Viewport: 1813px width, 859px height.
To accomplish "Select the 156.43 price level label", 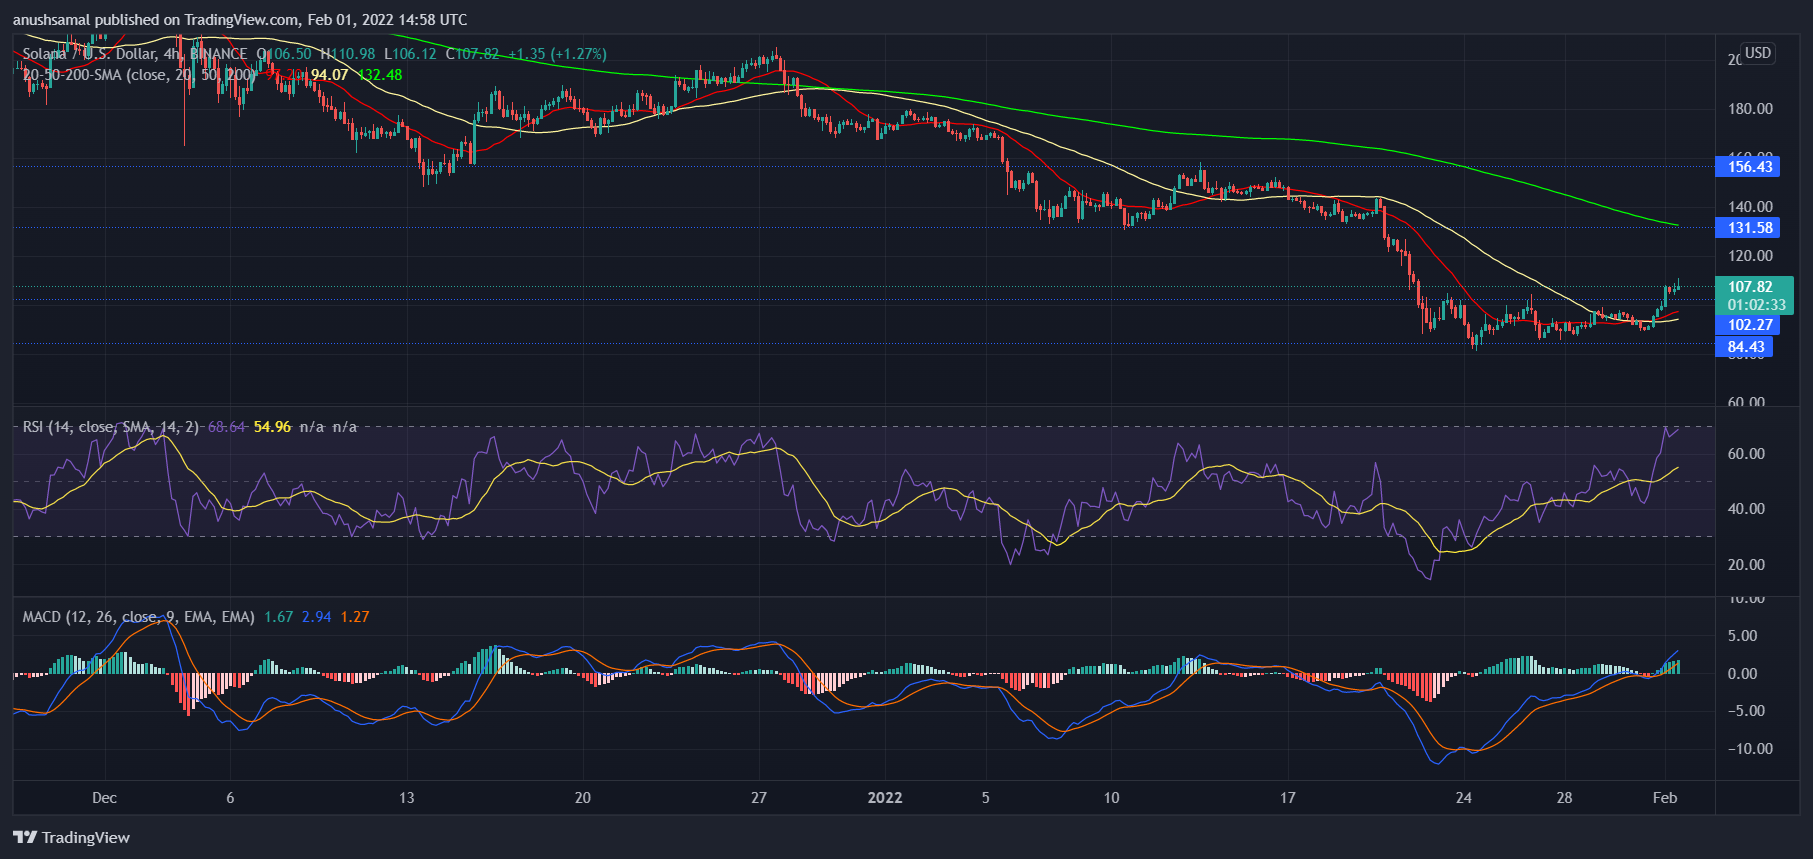I will coord(1748,167).
